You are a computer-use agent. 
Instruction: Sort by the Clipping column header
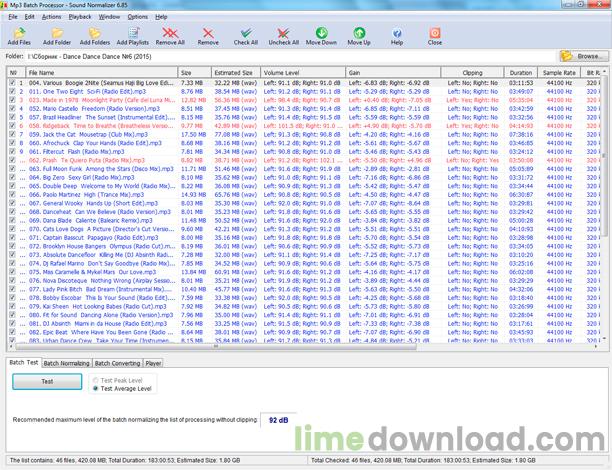(x=472, y=73)
